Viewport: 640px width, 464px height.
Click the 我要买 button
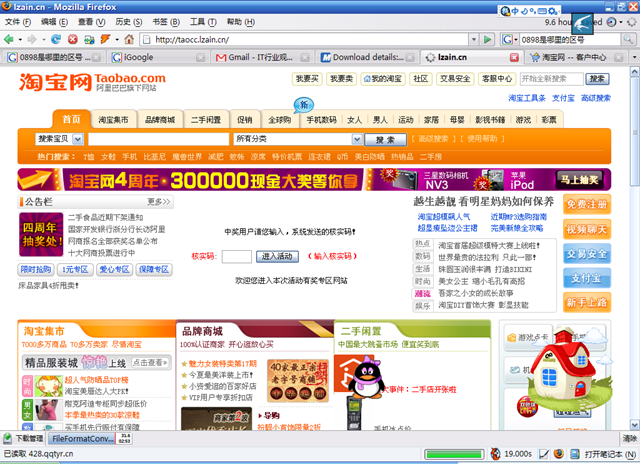coord(307,79)
